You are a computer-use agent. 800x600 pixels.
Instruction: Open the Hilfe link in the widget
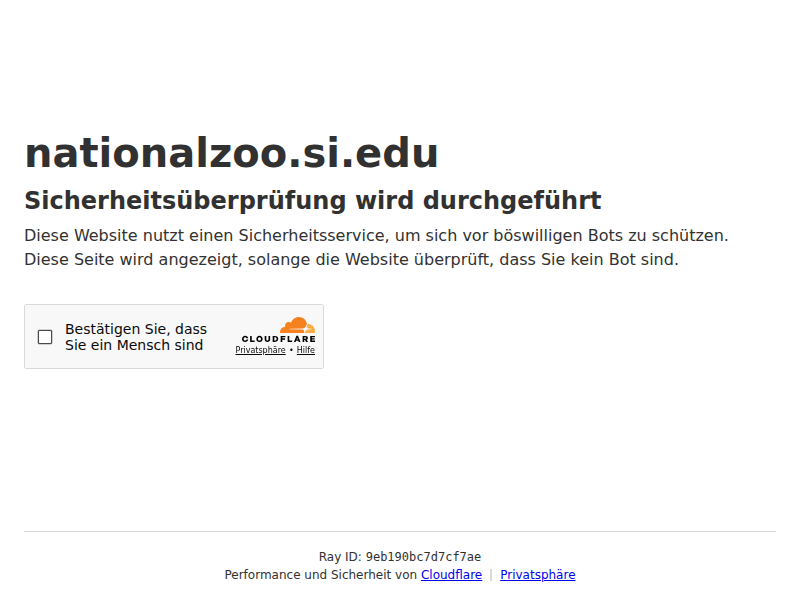coord(305,350)
